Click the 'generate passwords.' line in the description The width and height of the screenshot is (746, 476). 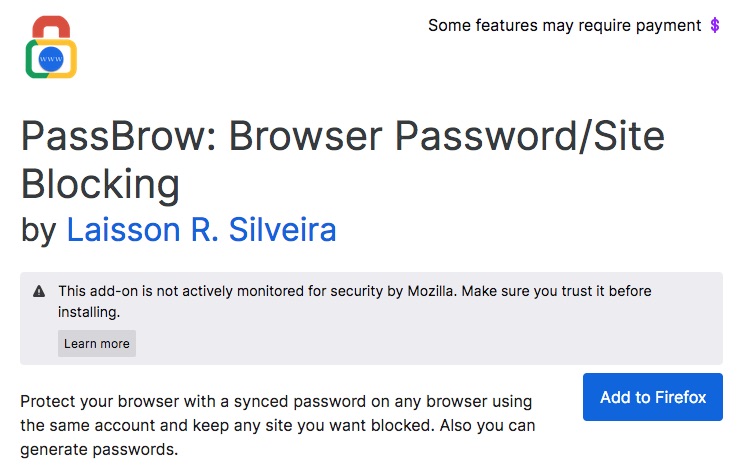[x=99, y=449]
